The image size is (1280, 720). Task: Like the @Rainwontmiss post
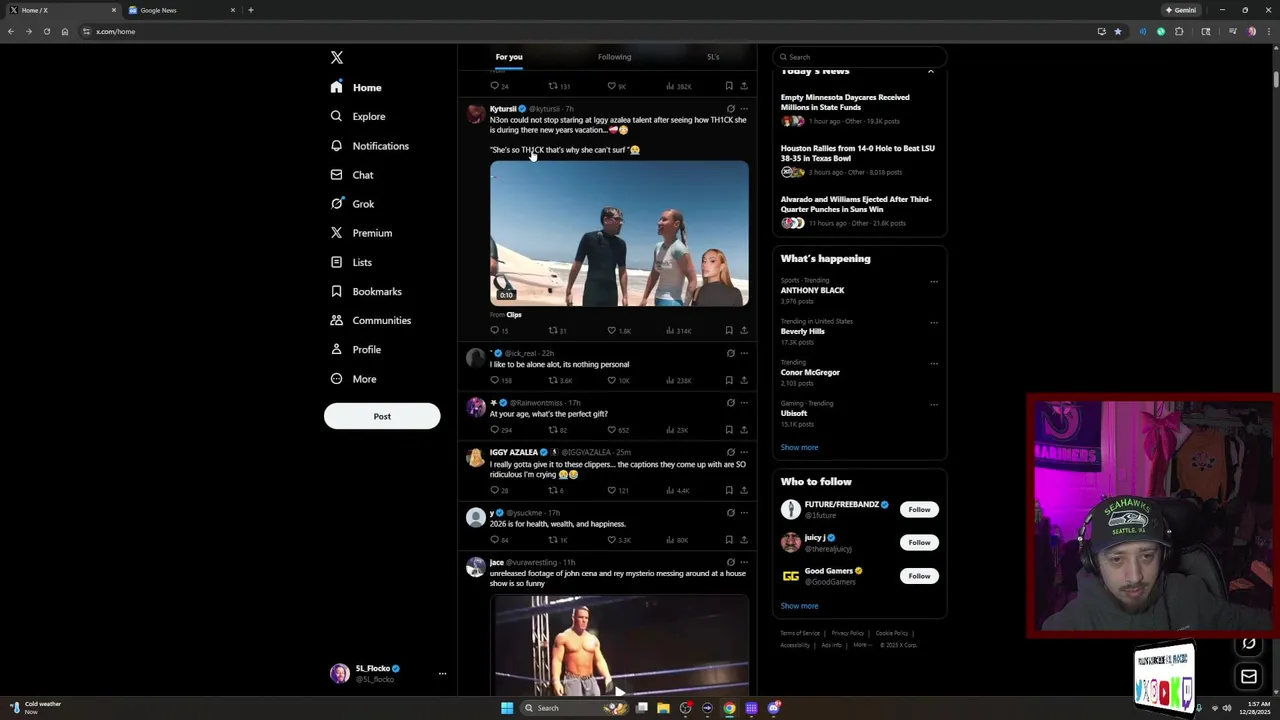(612, 430)
